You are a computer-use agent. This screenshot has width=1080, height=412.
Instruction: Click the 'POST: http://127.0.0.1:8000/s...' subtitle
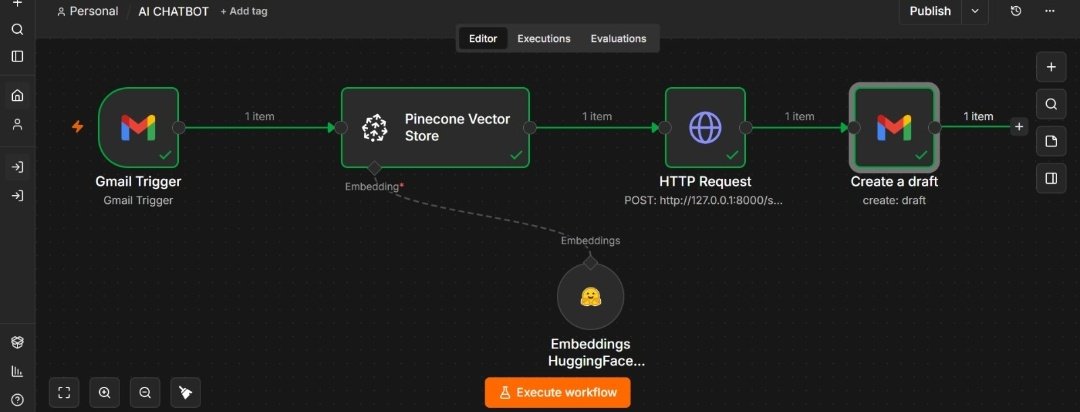[704, 200]
